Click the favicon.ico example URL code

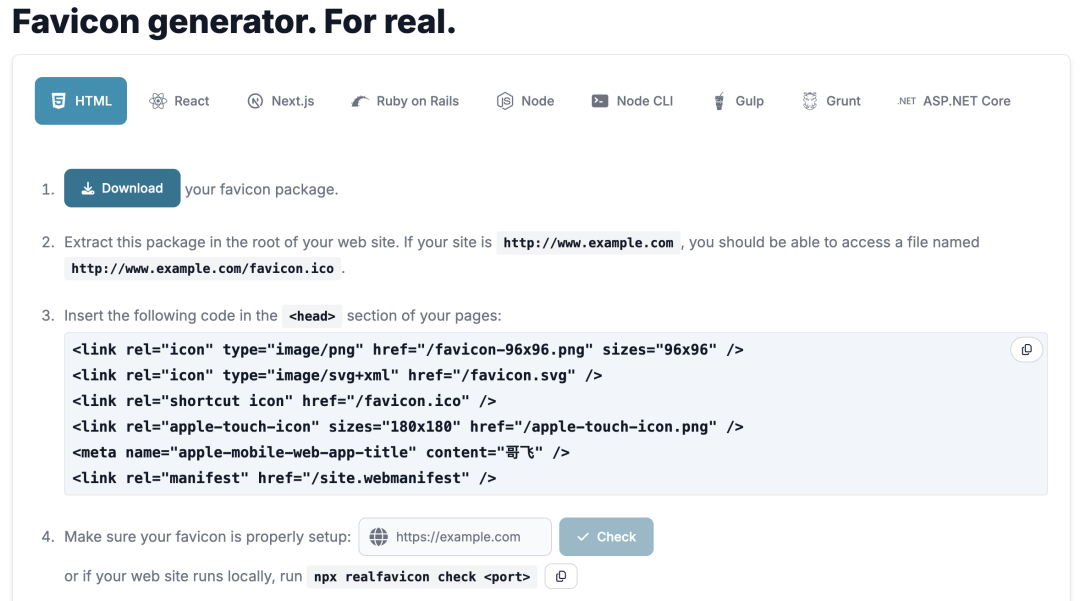[x=202, y=268]
